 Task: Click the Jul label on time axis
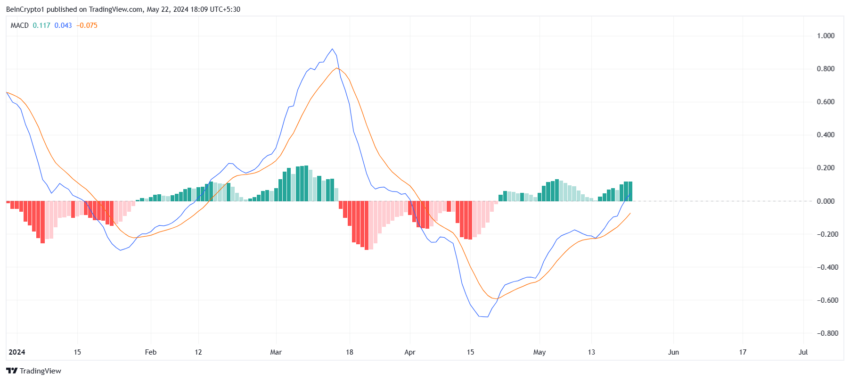pyautogui.click(x=803, y=352)
